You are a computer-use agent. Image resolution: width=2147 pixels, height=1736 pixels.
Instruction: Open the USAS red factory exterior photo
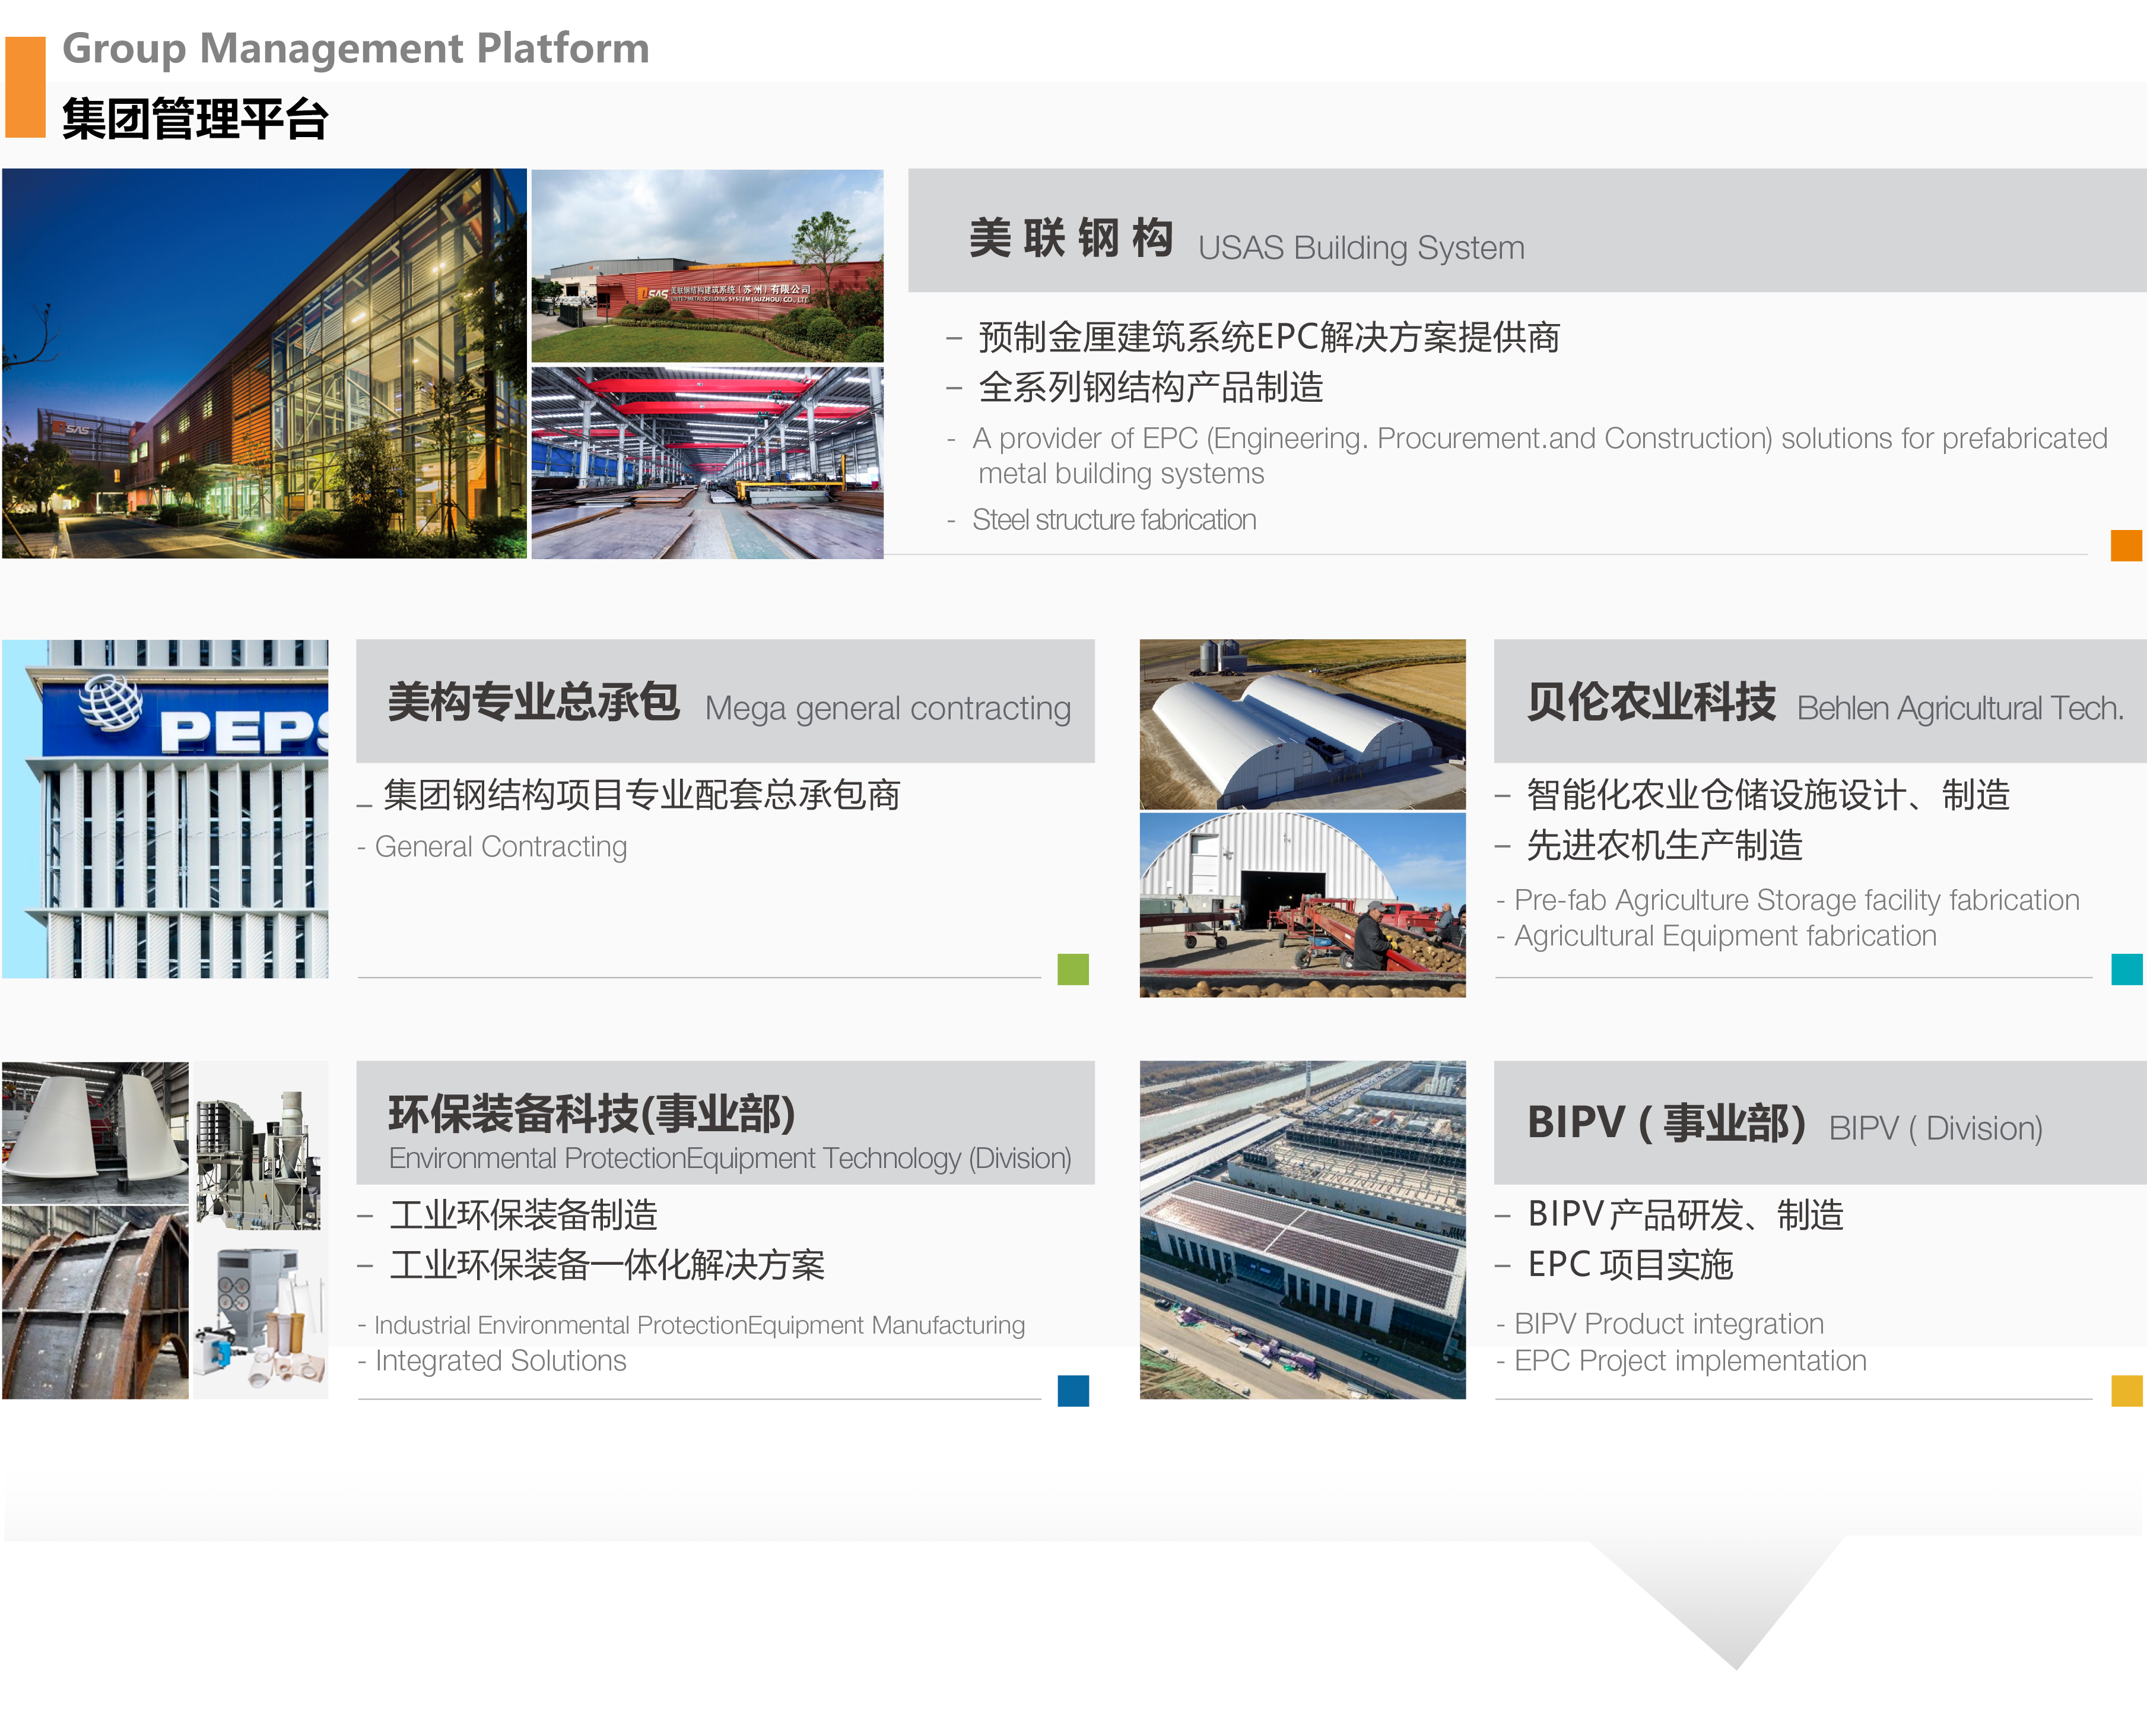click(707, 265)
